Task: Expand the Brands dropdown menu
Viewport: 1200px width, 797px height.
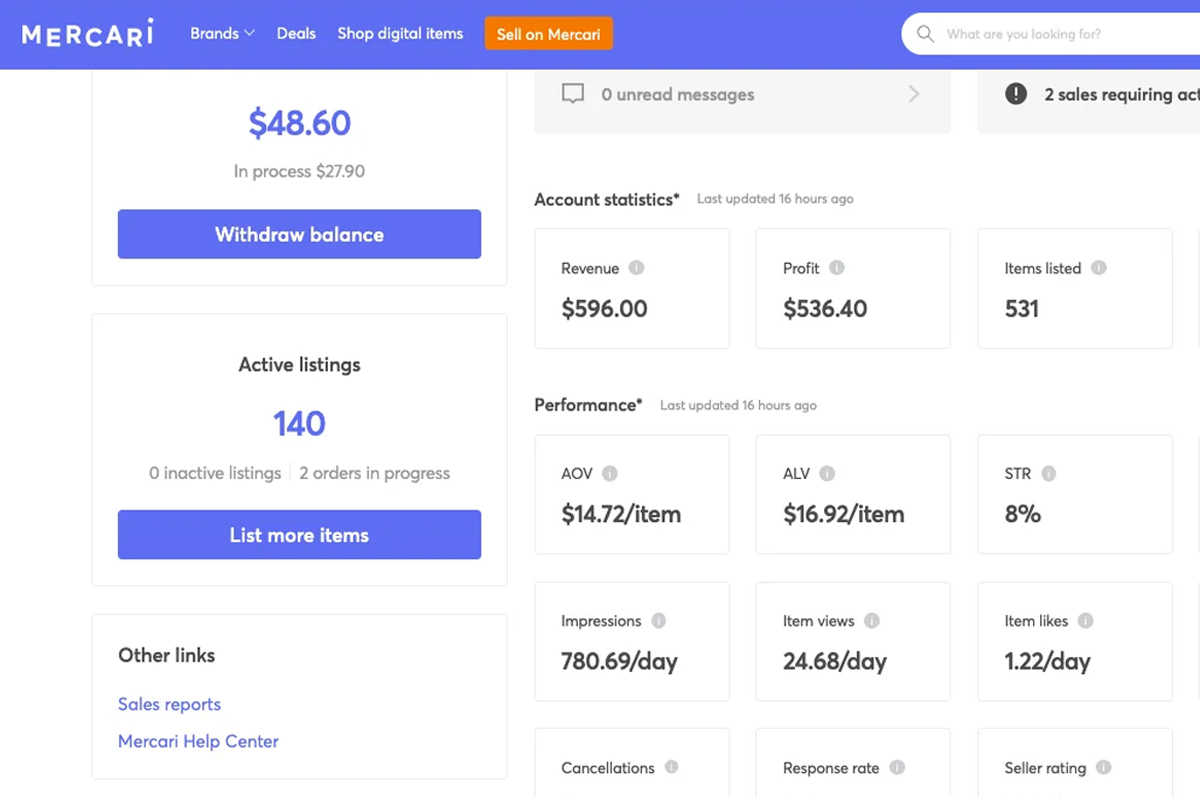Action: (x=222, y=34)
